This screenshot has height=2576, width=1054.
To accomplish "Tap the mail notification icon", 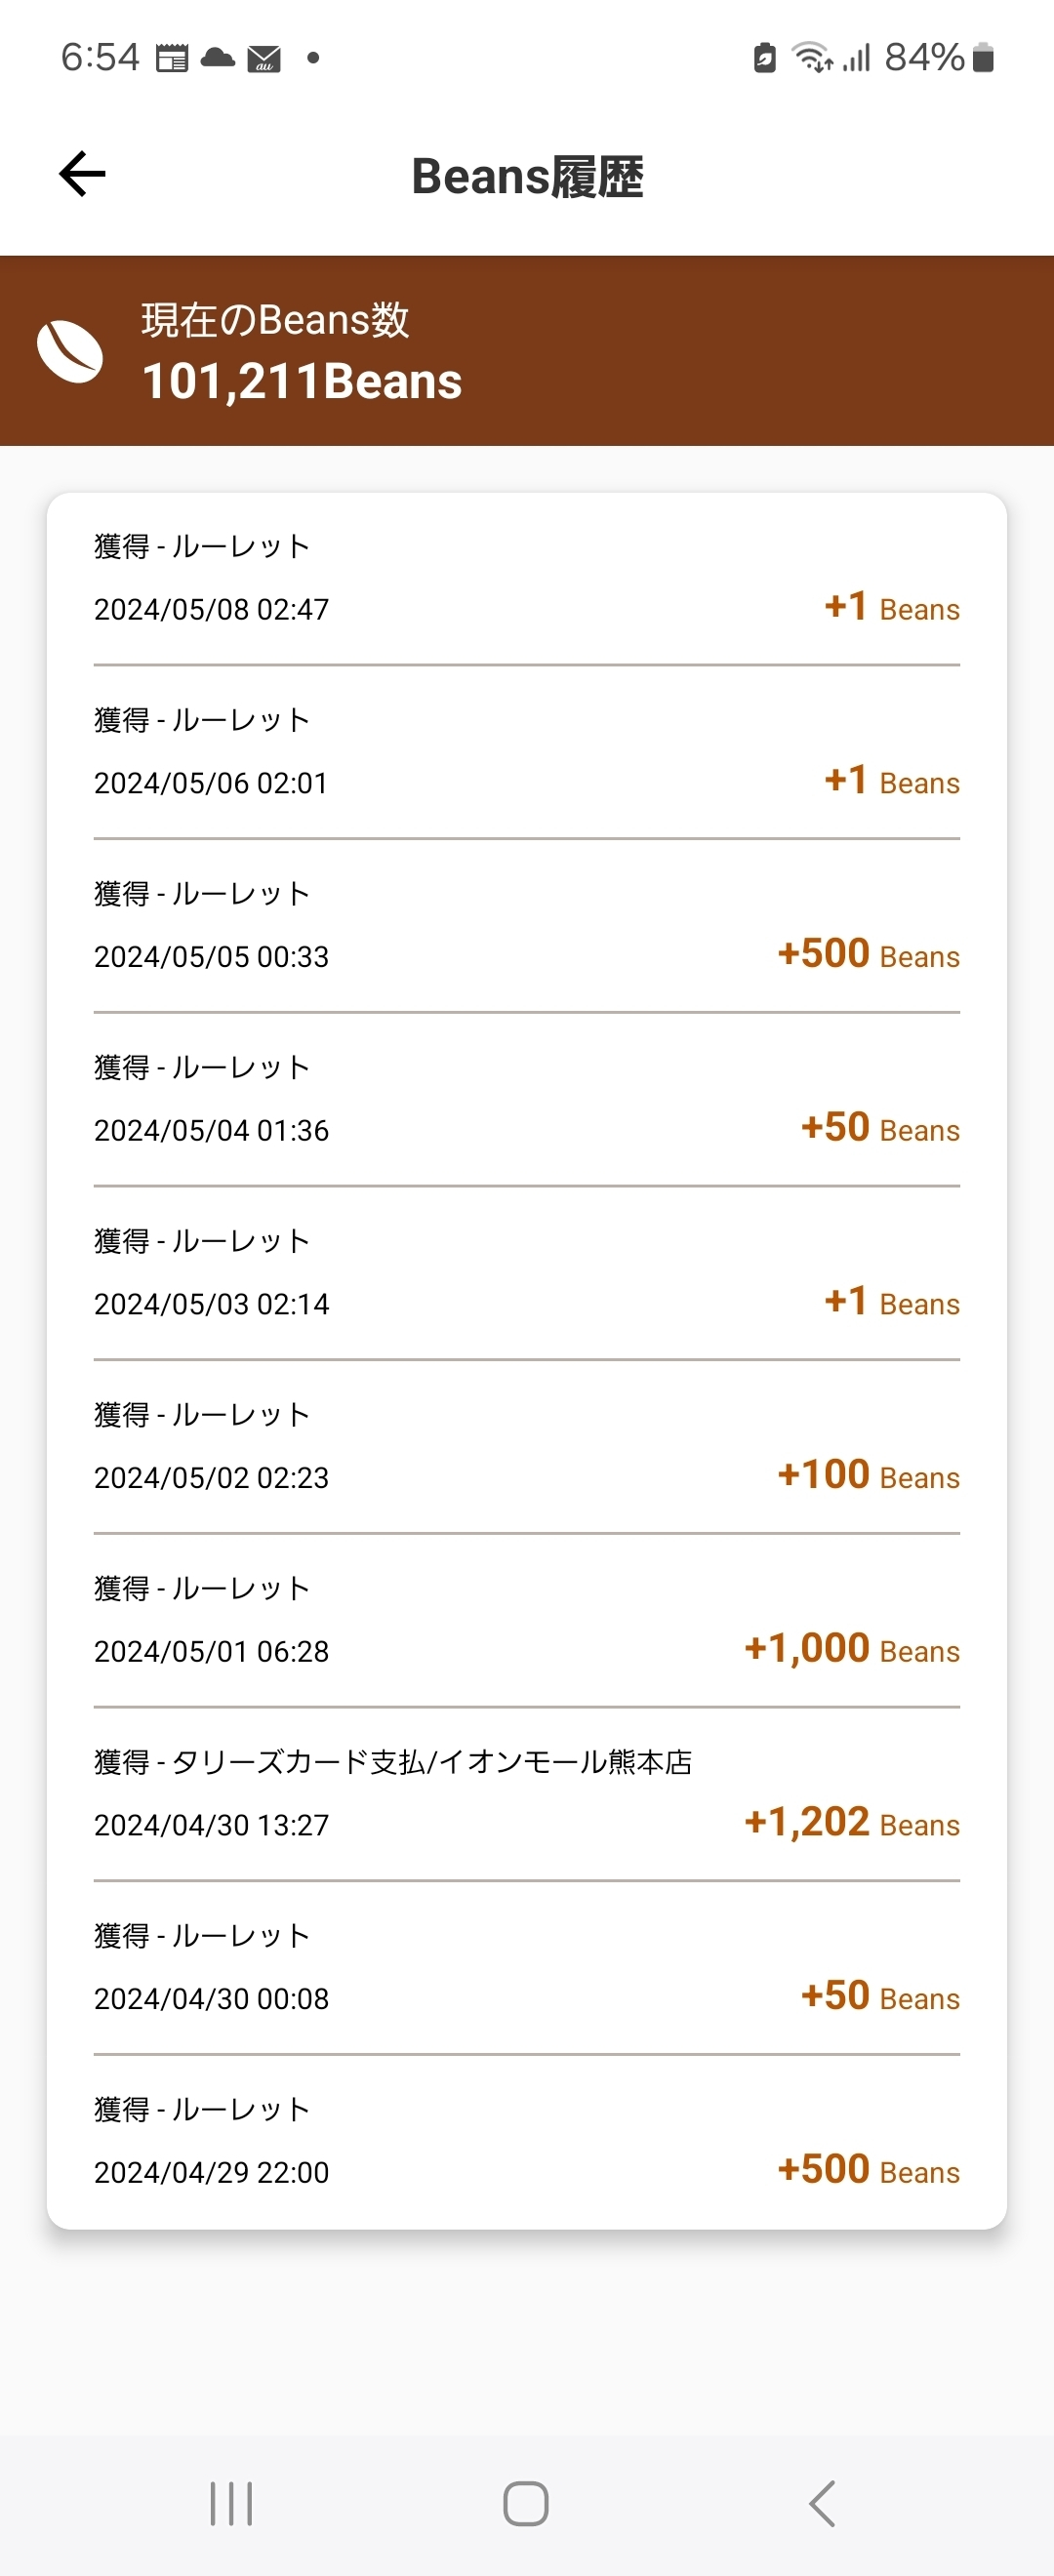I will pos(264,59).
